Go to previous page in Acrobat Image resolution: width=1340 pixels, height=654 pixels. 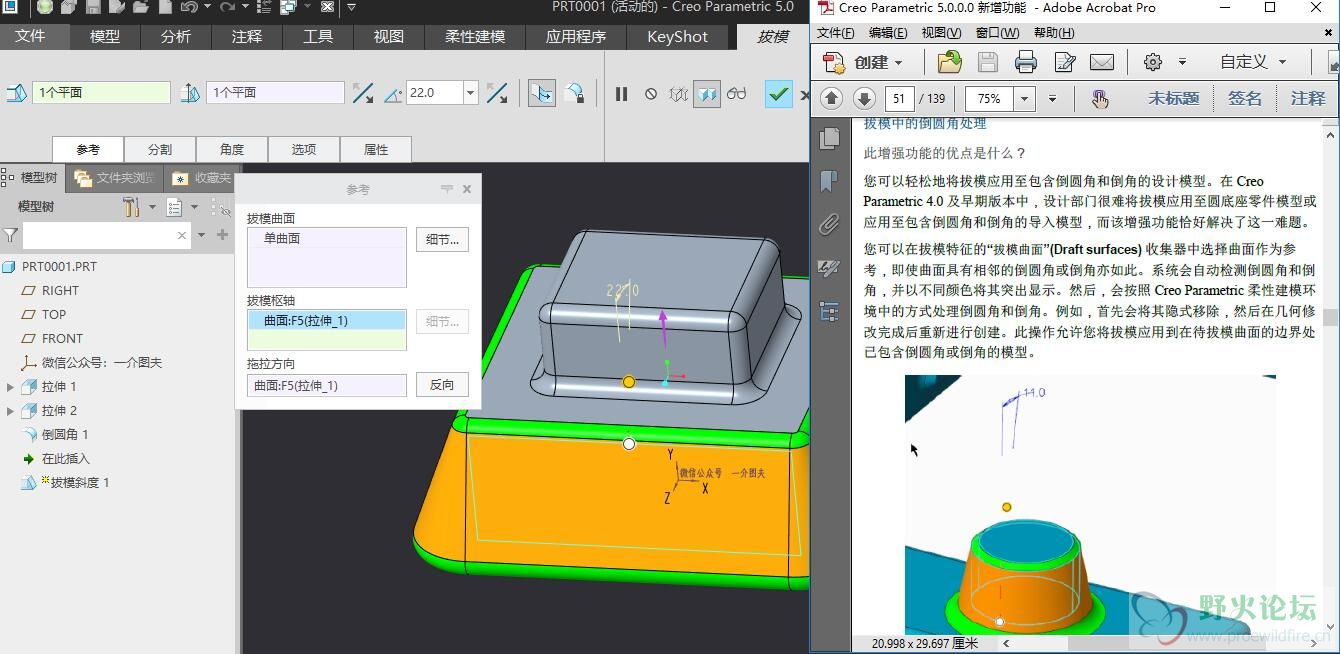pyautogui.click(x=831, y=99)
